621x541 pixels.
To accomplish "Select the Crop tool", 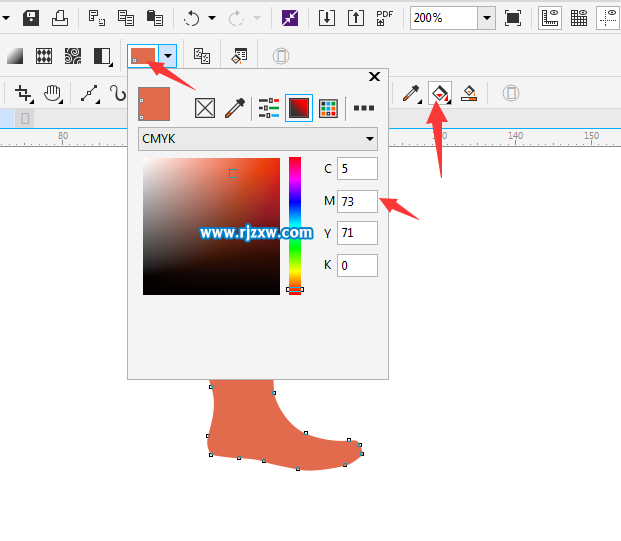I will coord(24,94).
